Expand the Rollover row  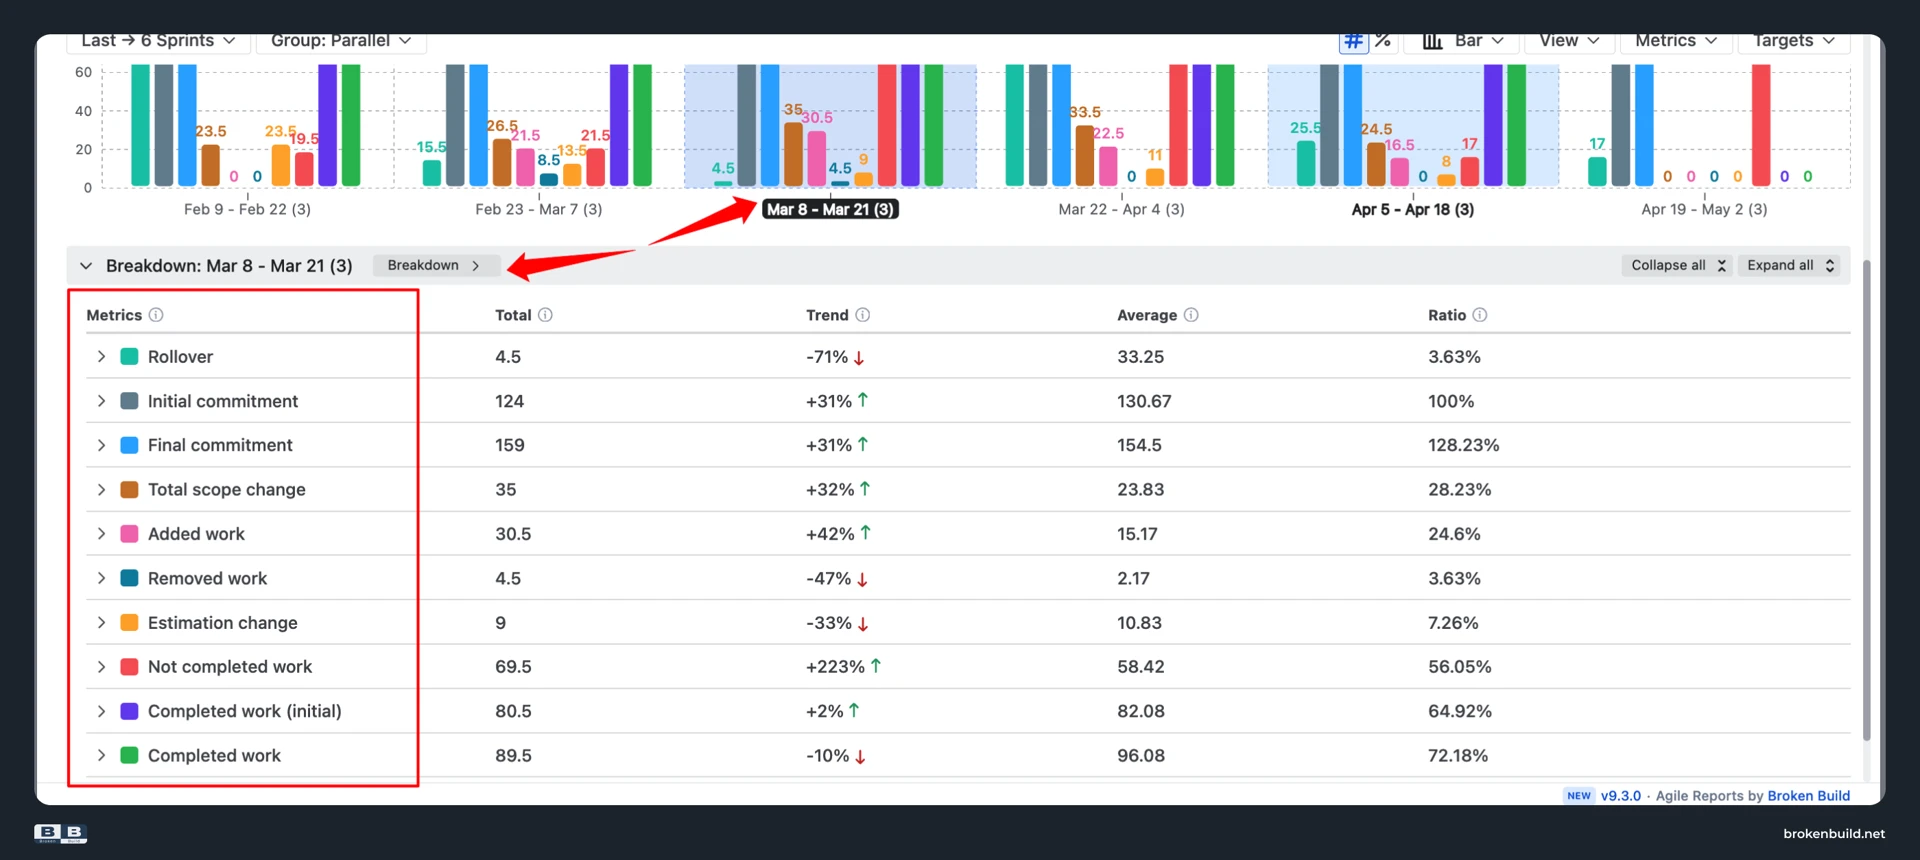click(101, 357)
